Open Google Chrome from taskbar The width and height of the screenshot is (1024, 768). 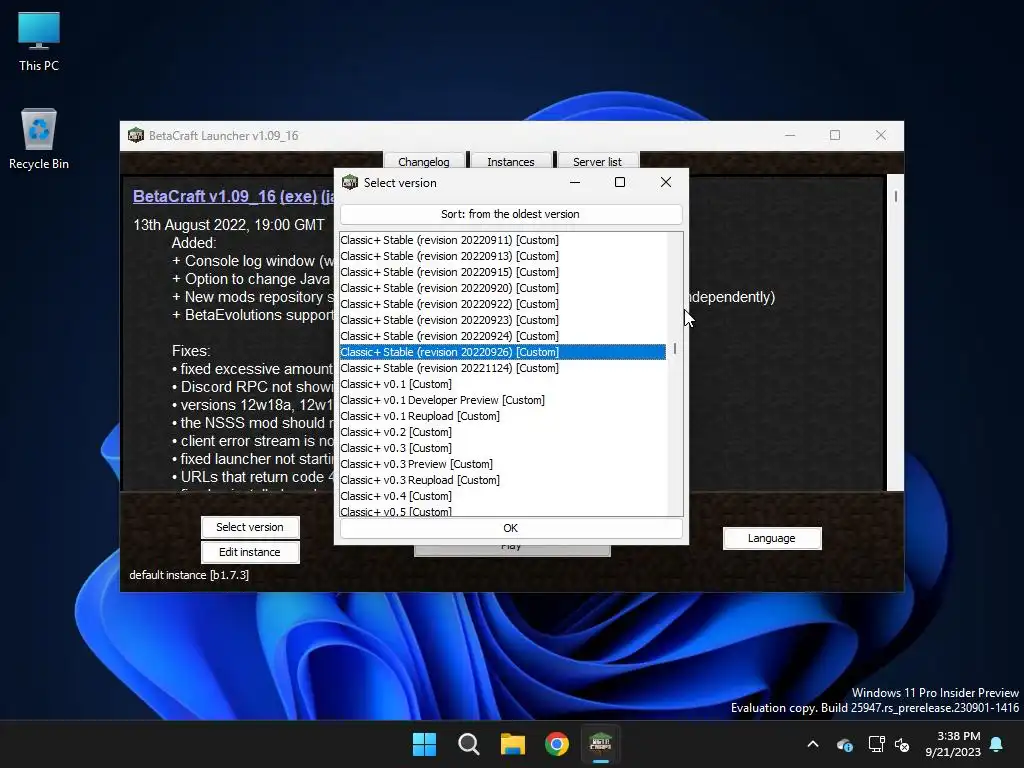tap(557, 744)
